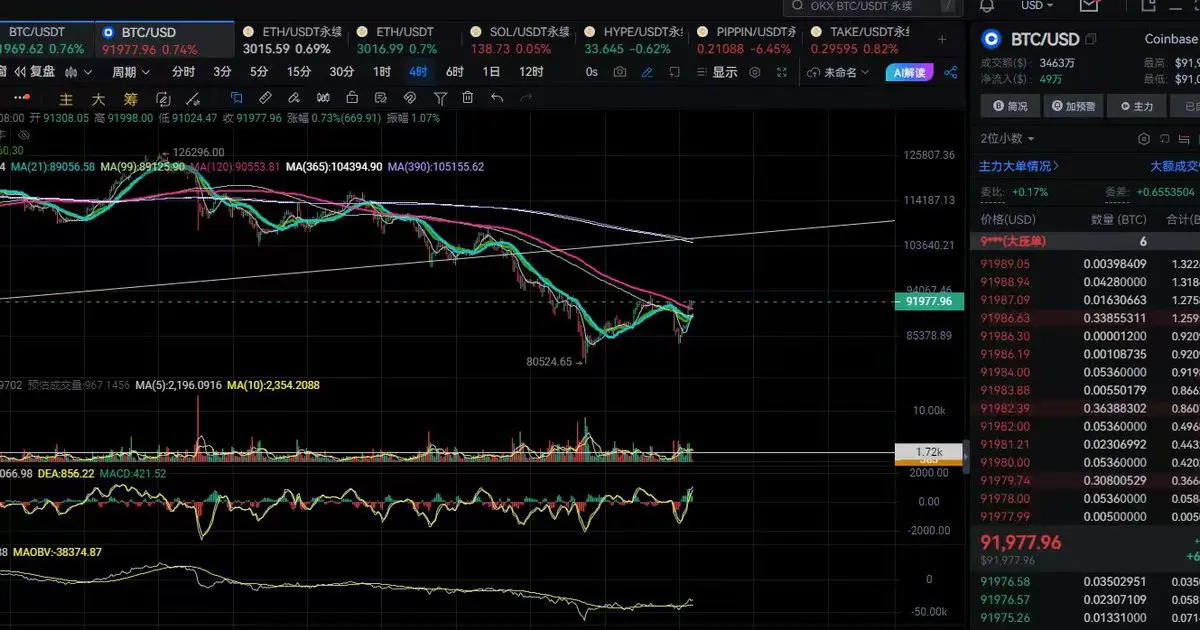Viewport: 1200px width, 630px height.
Task: Click the 91976.58 bid price row
Action: point(1086,581)
